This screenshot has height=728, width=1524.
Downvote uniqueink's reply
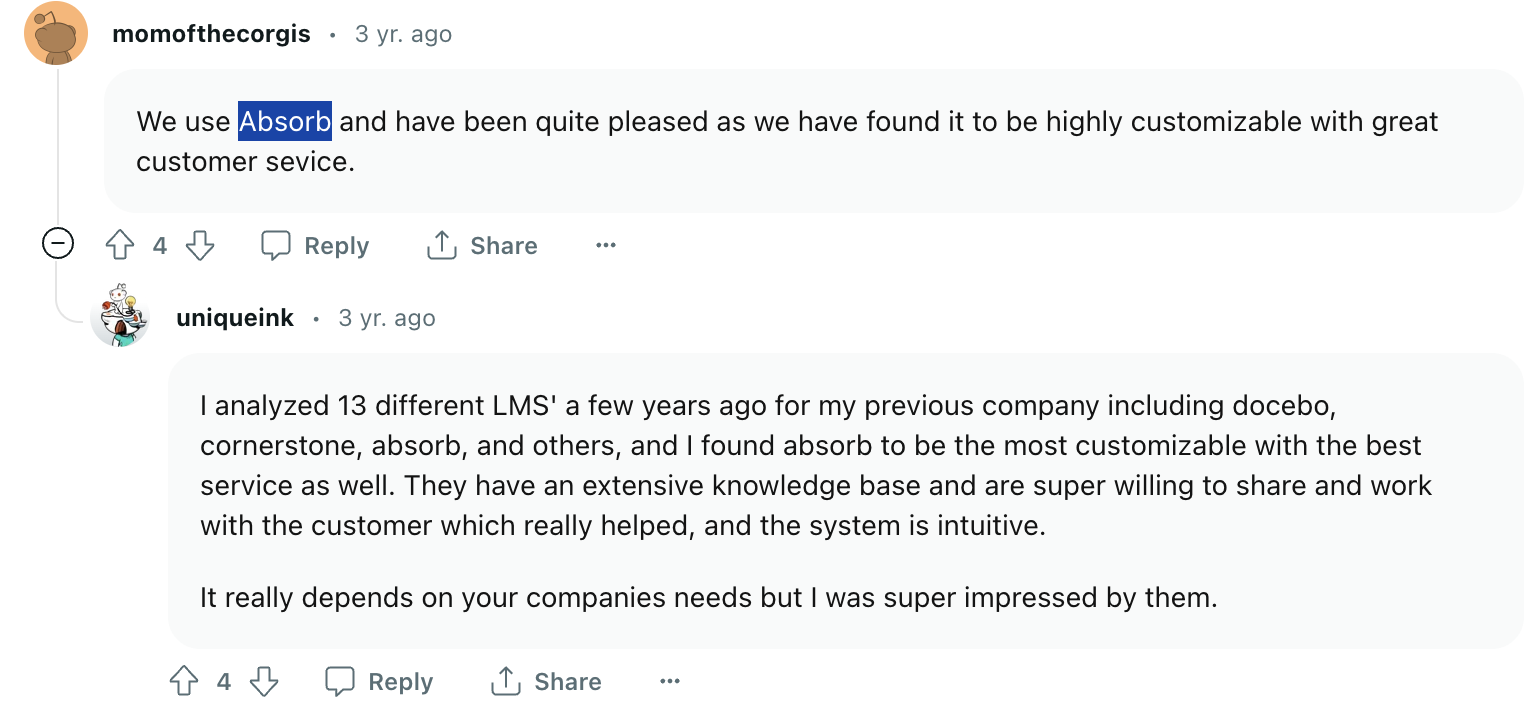coord(263,681)
